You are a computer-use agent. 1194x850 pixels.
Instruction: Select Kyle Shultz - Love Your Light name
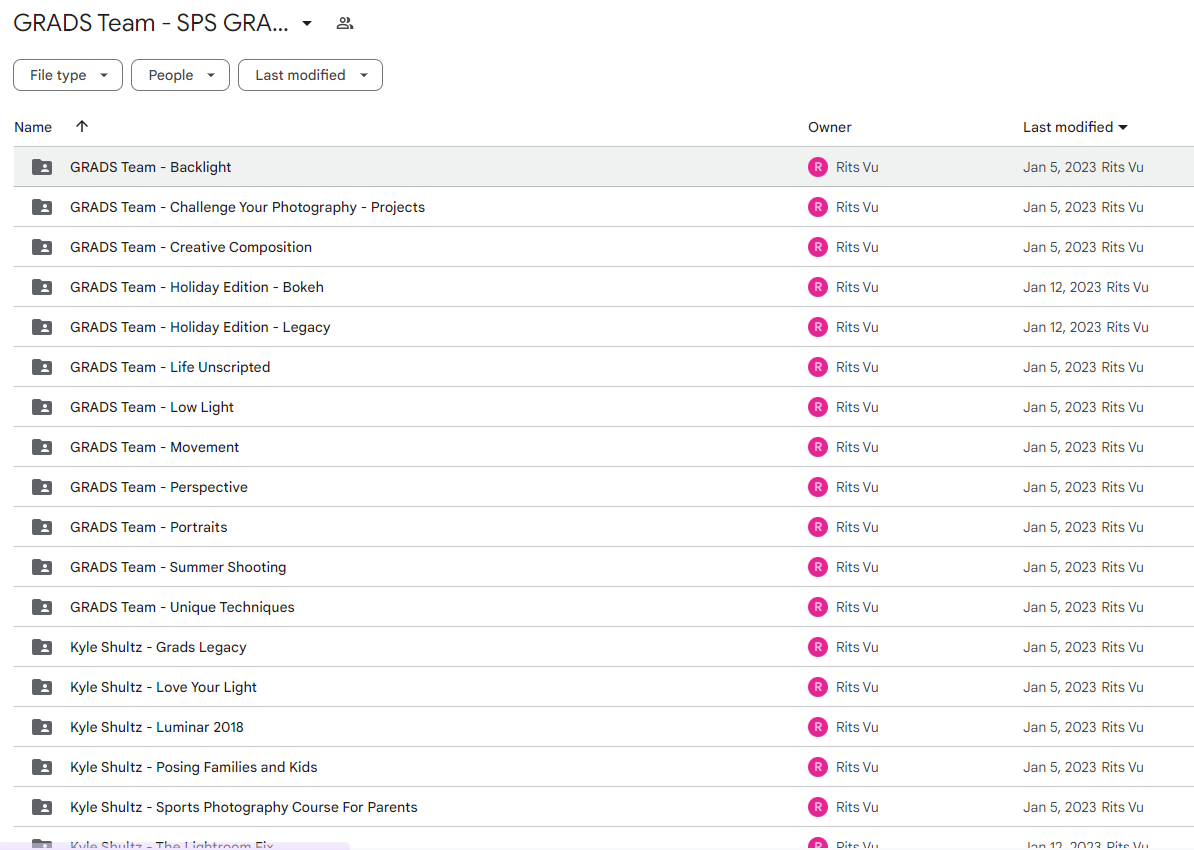pyautogui.click(x=164, y=687)
